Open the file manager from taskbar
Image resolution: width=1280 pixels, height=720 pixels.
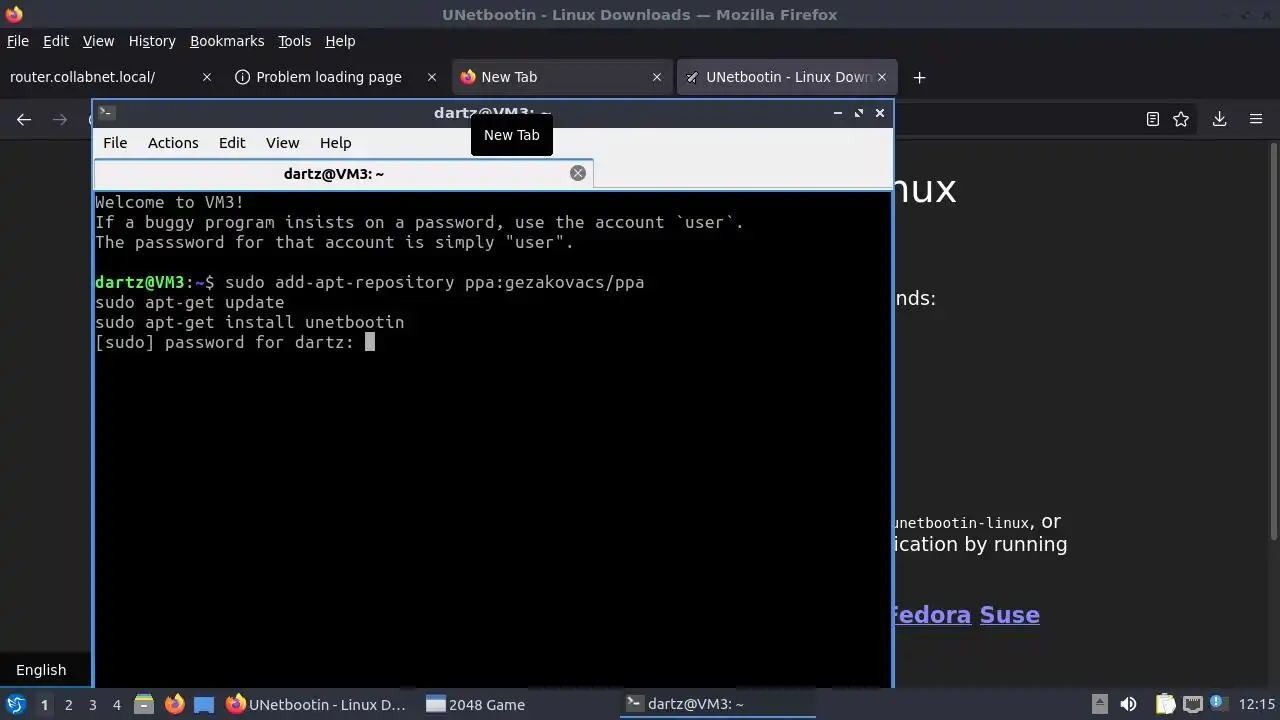point(144,704)
